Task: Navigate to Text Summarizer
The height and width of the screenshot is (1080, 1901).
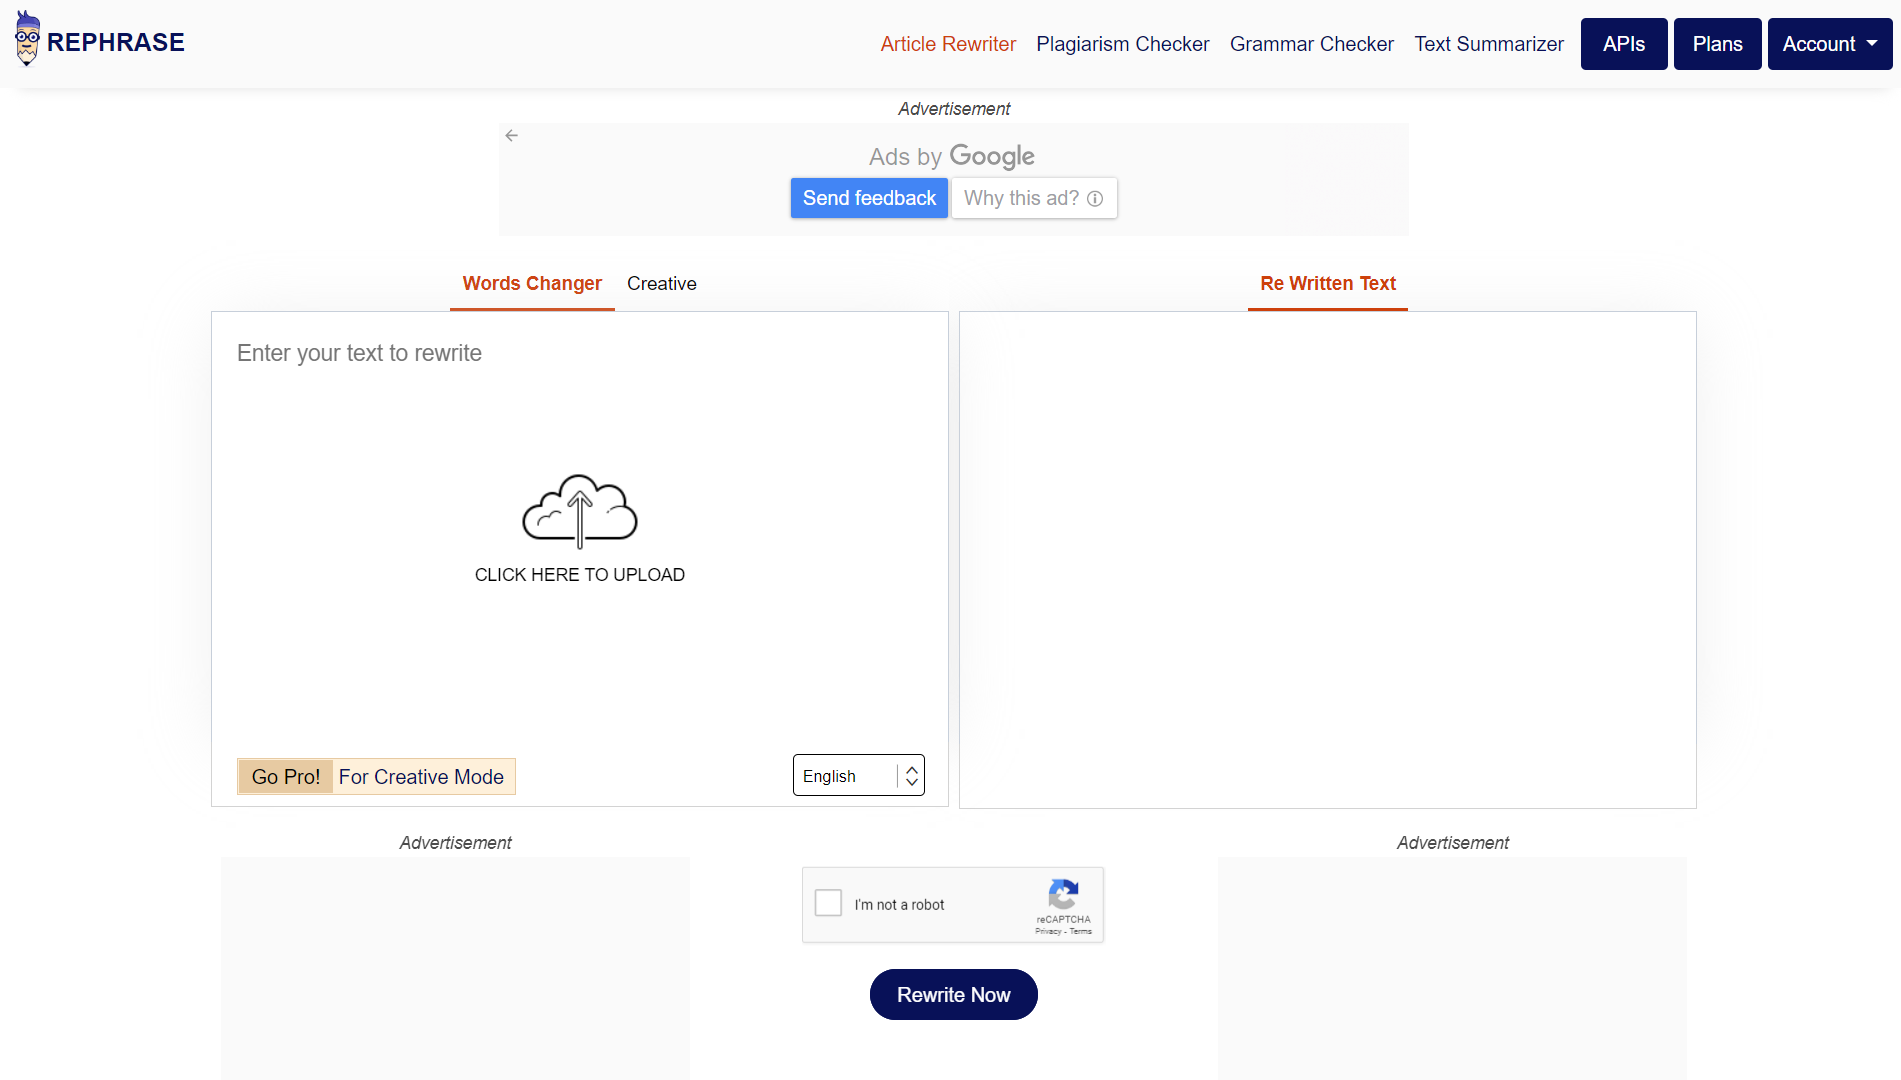Action: [x=1488, y=44]
